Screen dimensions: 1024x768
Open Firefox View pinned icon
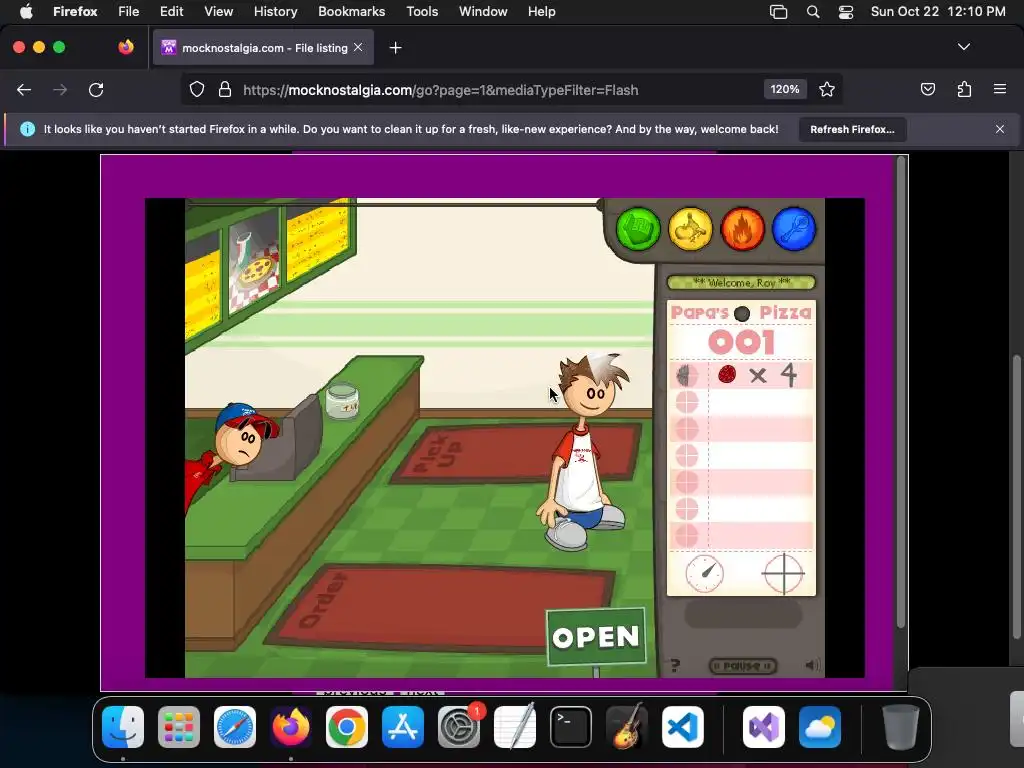click(126, 47)
